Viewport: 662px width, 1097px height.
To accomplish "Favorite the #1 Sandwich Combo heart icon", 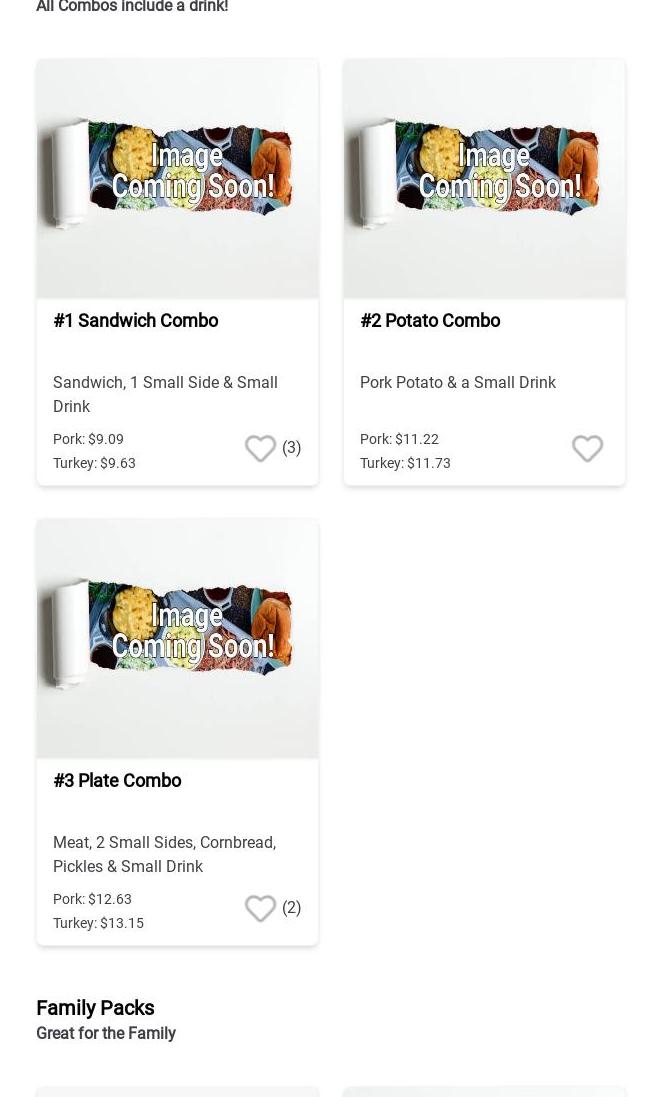I will tap(260, 448).
